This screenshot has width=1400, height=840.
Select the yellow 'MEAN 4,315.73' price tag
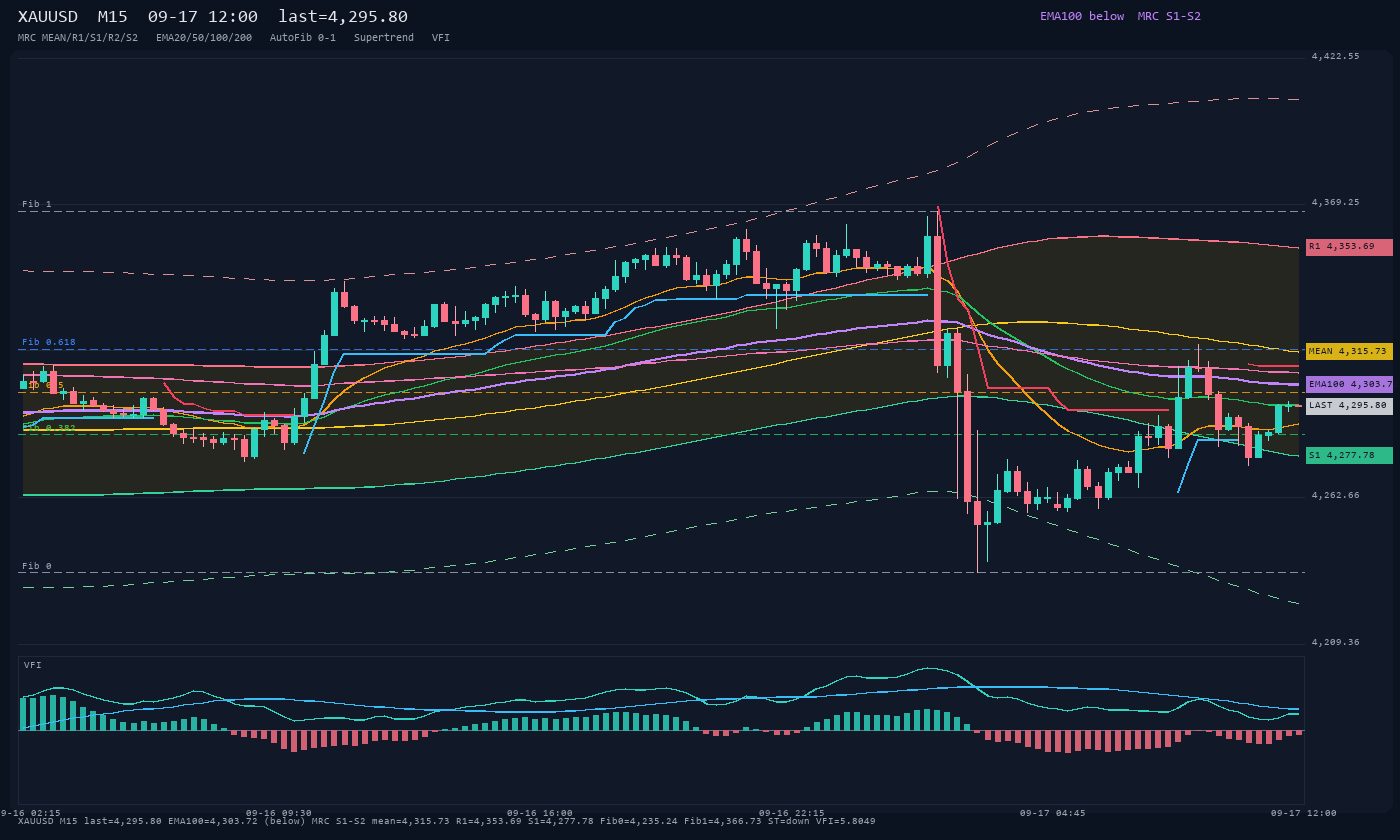(1349, 352)
